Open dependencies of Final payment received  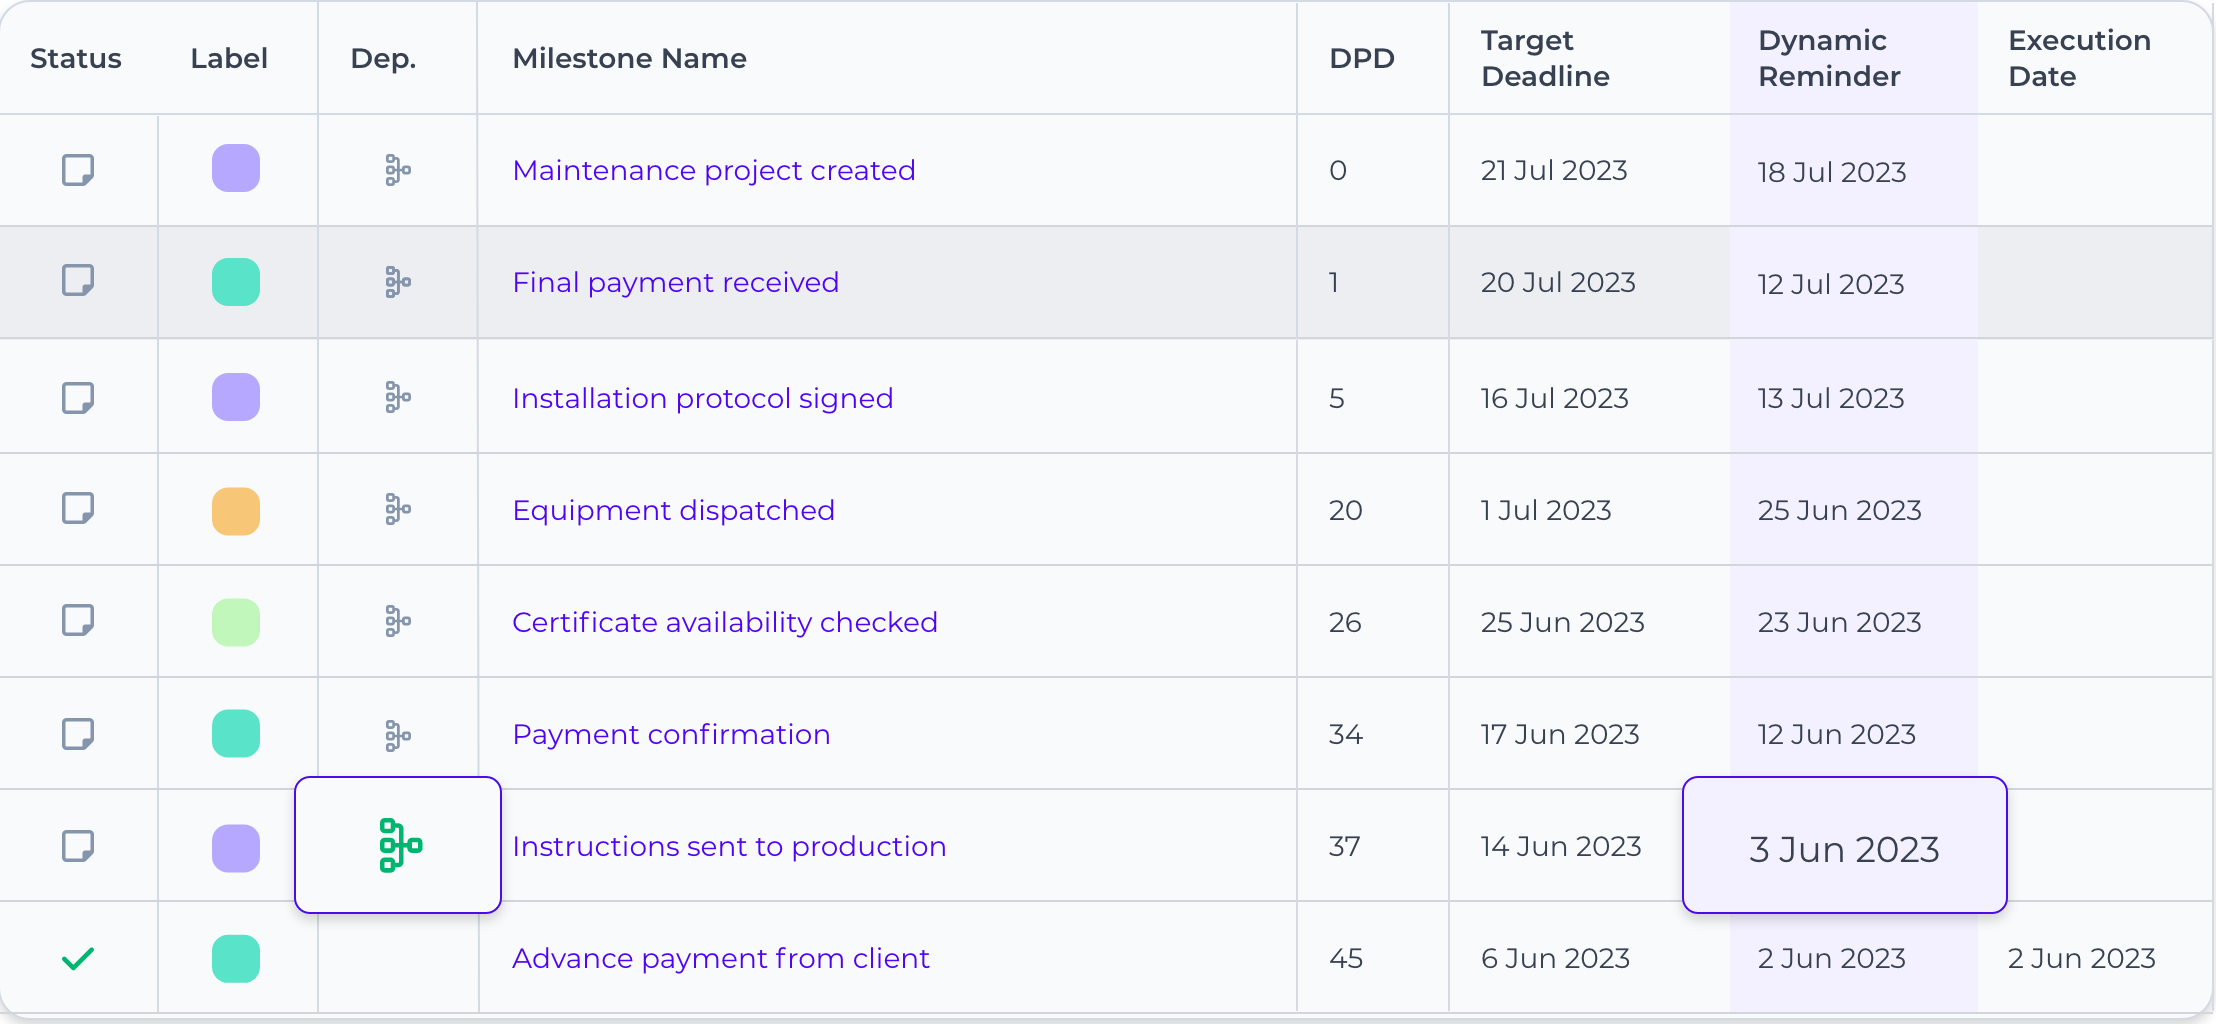tap(398, 282)
